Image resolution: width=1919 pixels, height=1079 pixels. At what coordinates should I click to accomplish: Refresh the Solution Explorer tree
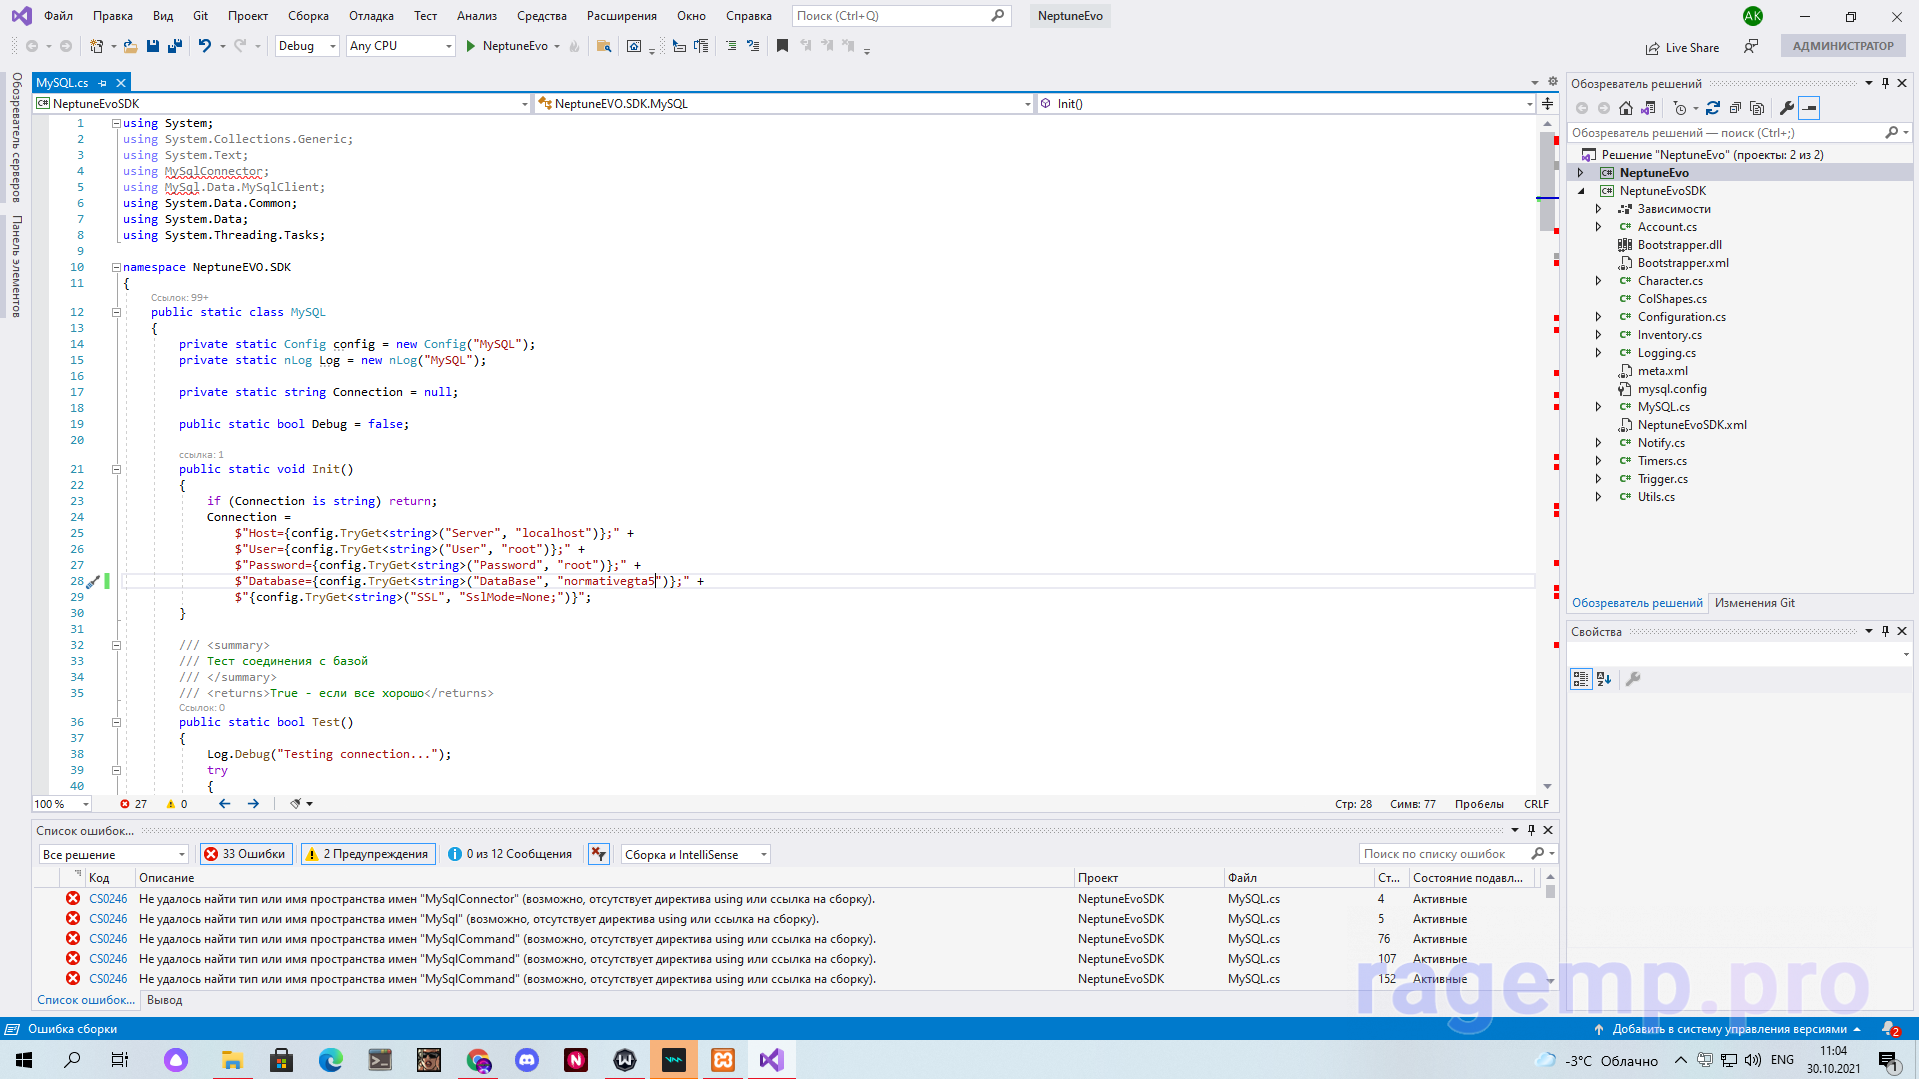[1712, 108]
